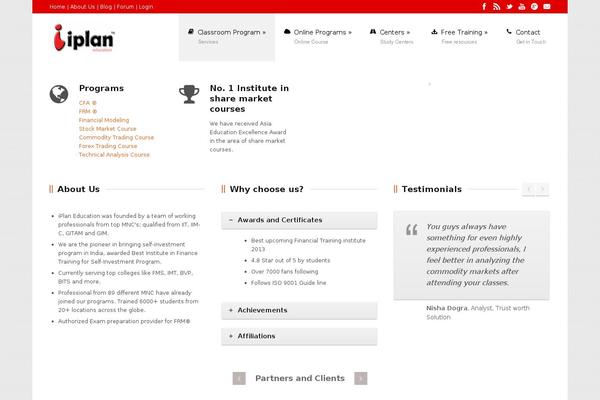This screenshot has width=600, height=400.
Task: Click the Partners and Clients heading
Action: (300, 378)
